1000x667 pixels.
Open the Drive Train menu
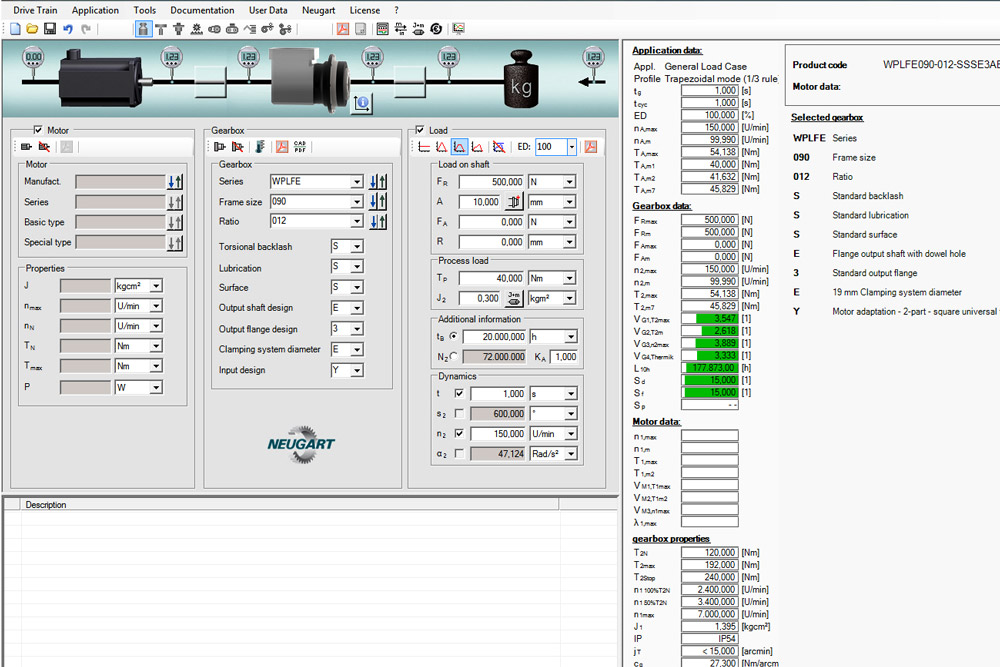(x=35, y=9)
